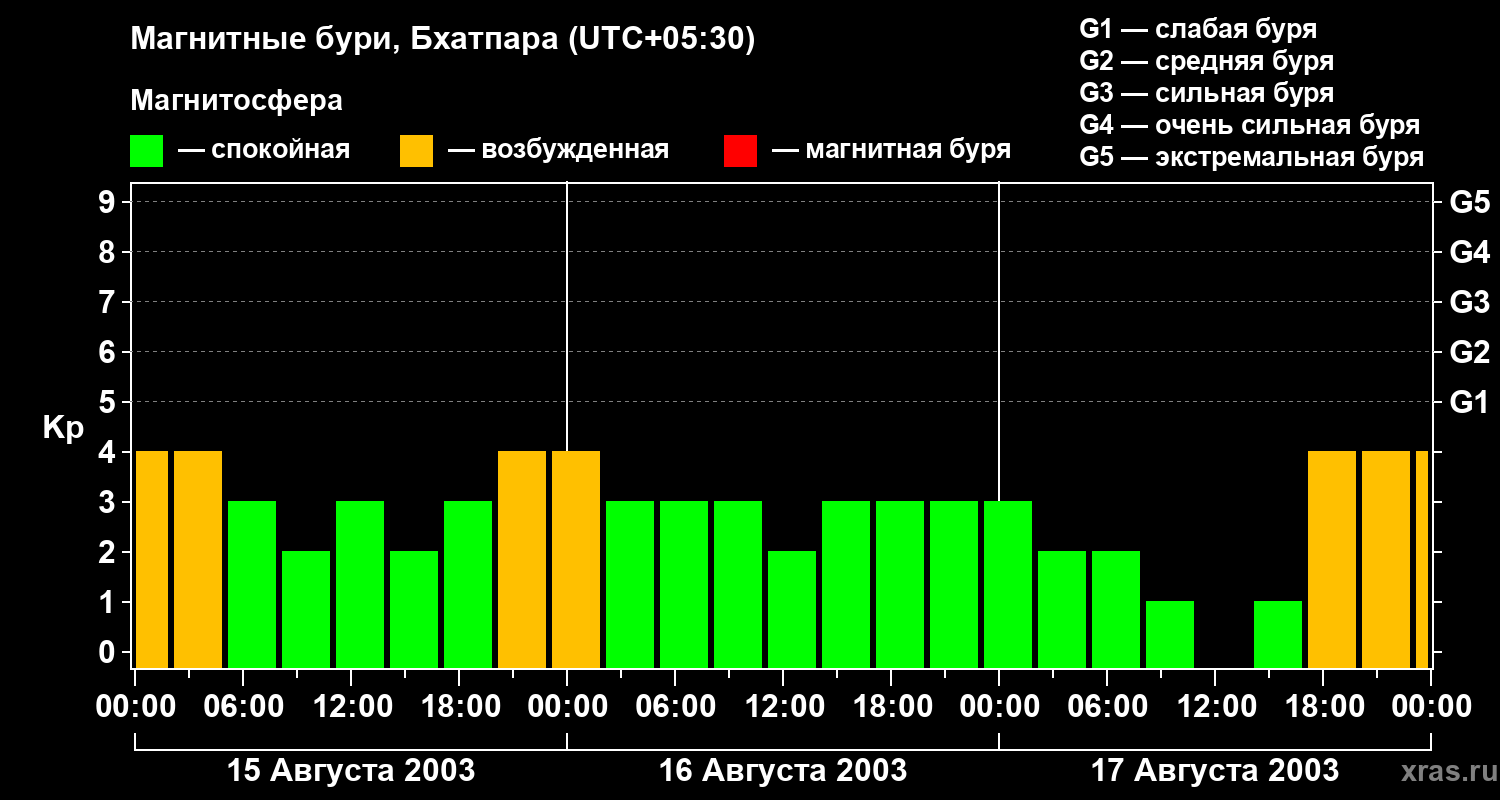Screen dimensions: 1500x800
Task: Select the orange bar at midnight 16 August
Action: coord(576,560)
